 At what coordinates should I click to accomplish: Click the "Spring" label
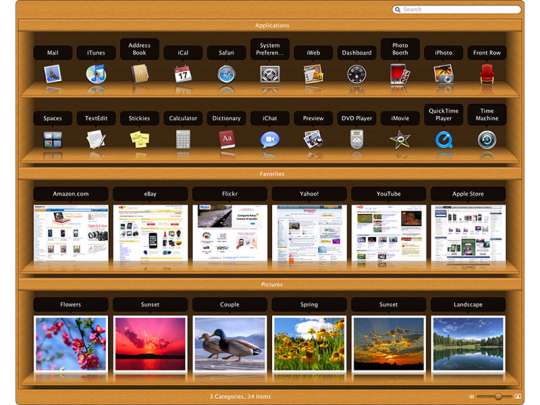click(x=309, y=304)
